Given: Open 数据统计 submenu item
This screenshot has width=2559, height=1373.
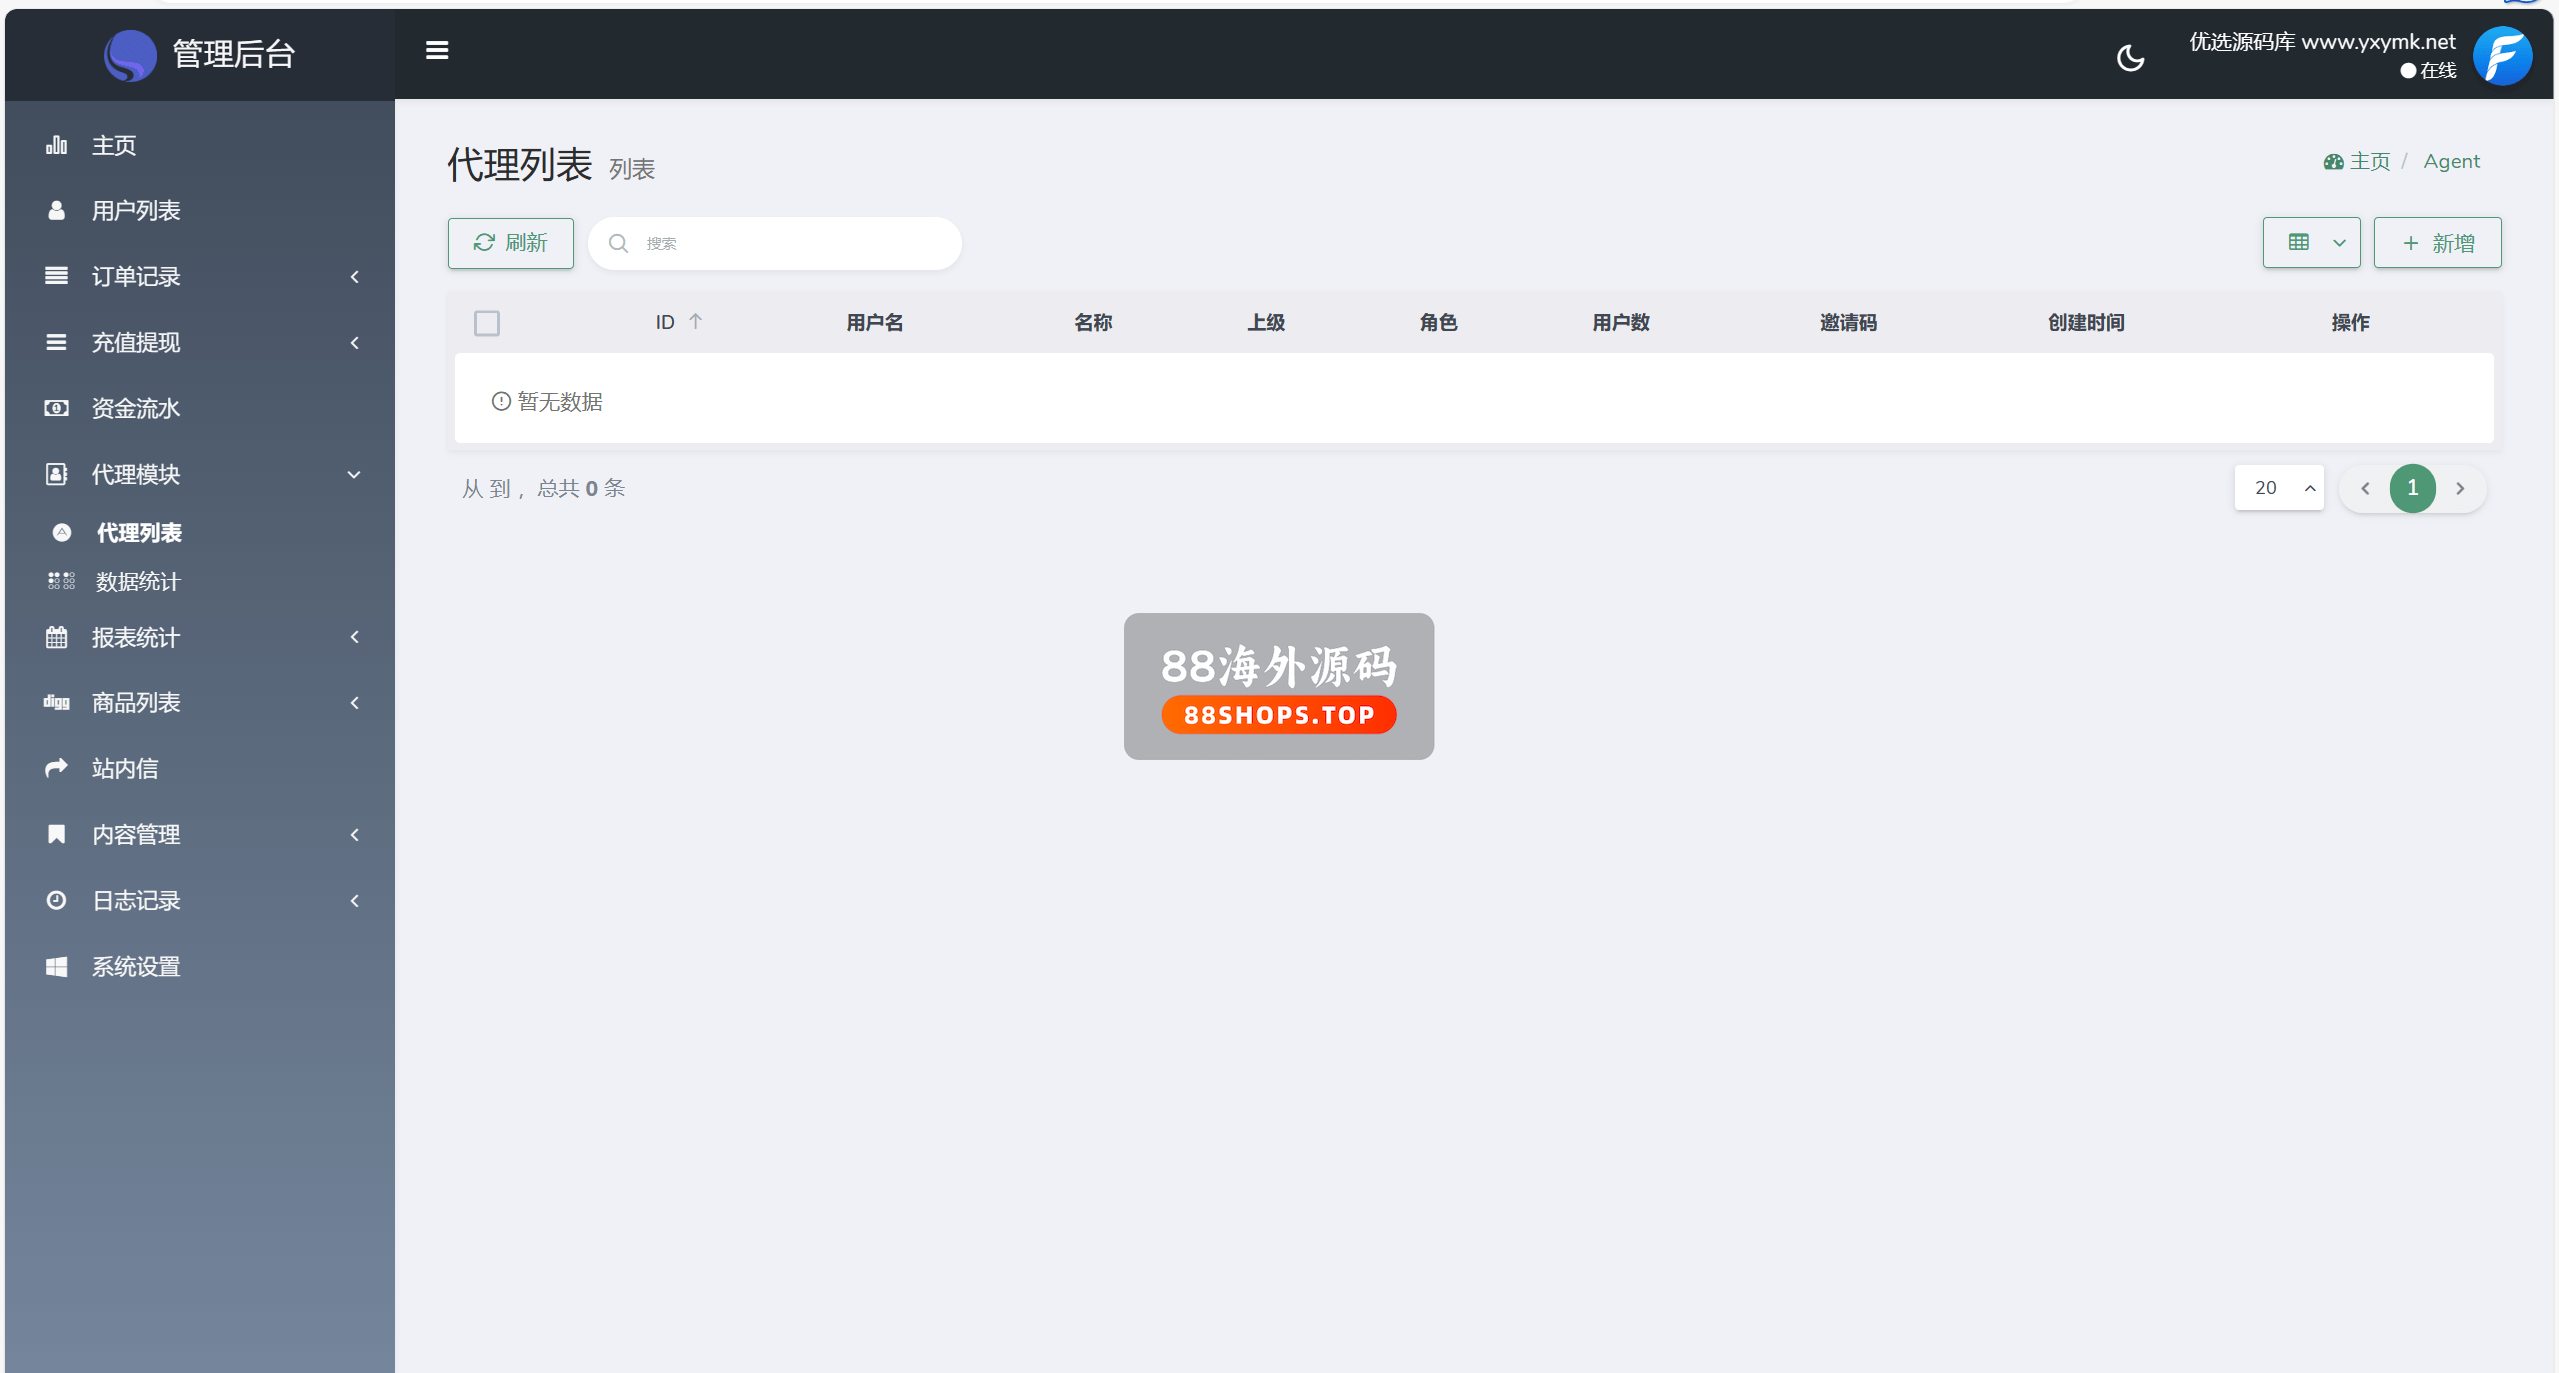Looking at the screenshot, I should pyautogui.click(x=137, y=581).
